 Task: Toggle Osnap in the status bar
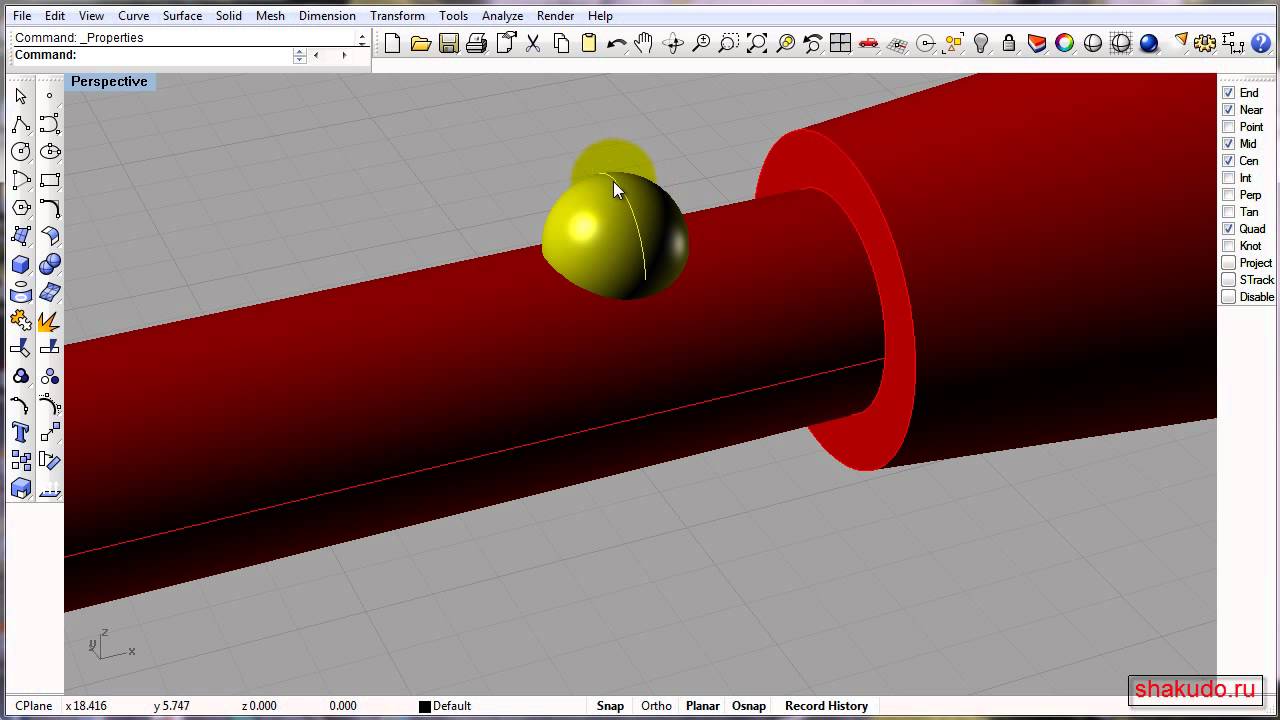749,706
